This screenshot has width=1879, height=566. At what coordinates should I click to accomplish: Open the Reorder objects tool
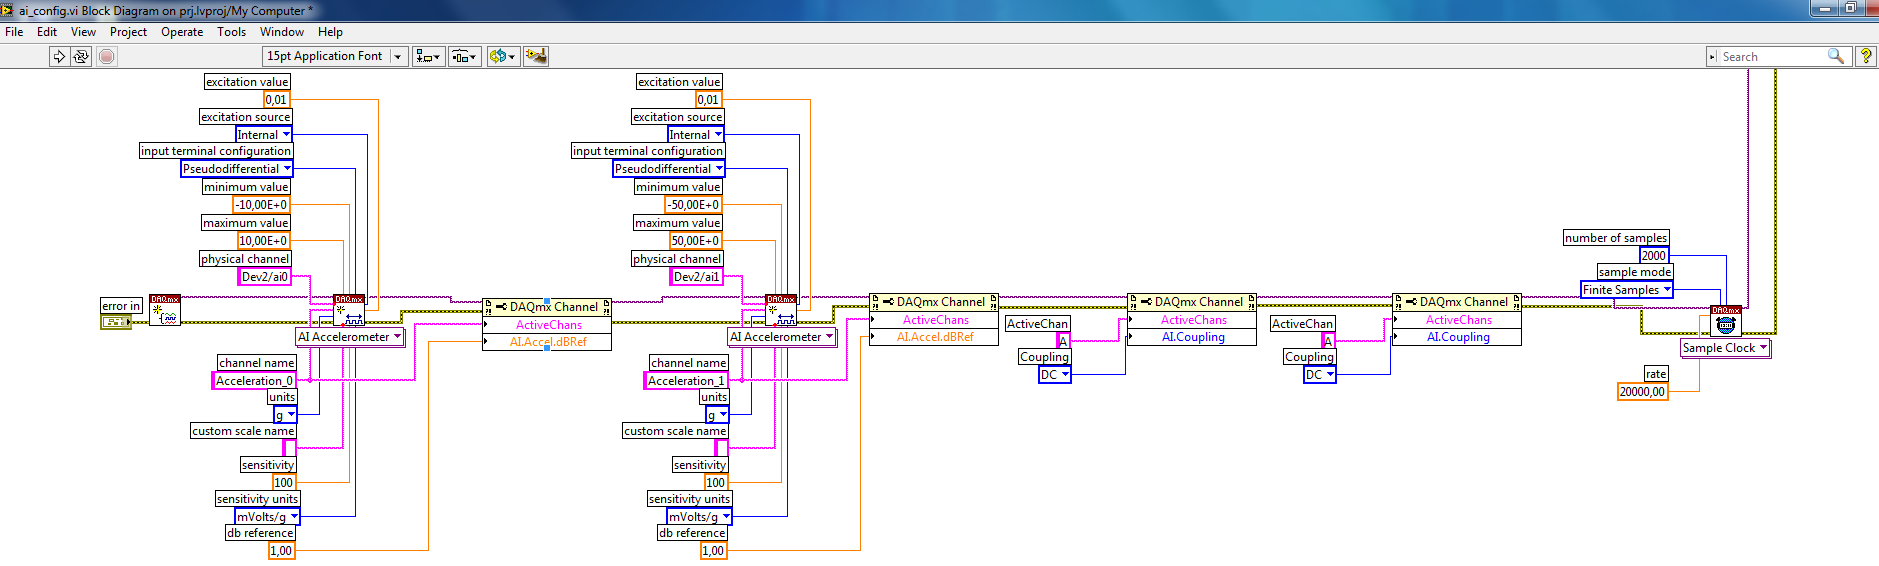point(502,57)
